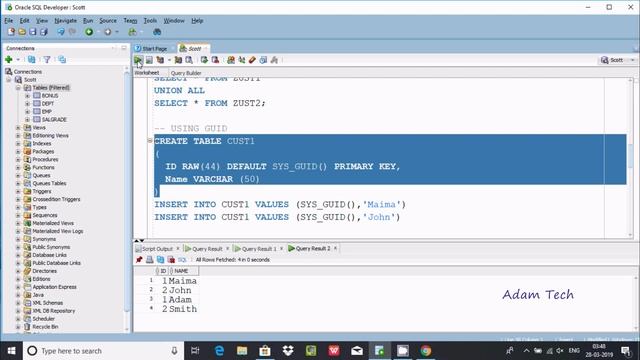The width and height of the screenshot is (640, 360).
Task: Click the print icon in result toolbar
Action: click(x=150, y=260)
